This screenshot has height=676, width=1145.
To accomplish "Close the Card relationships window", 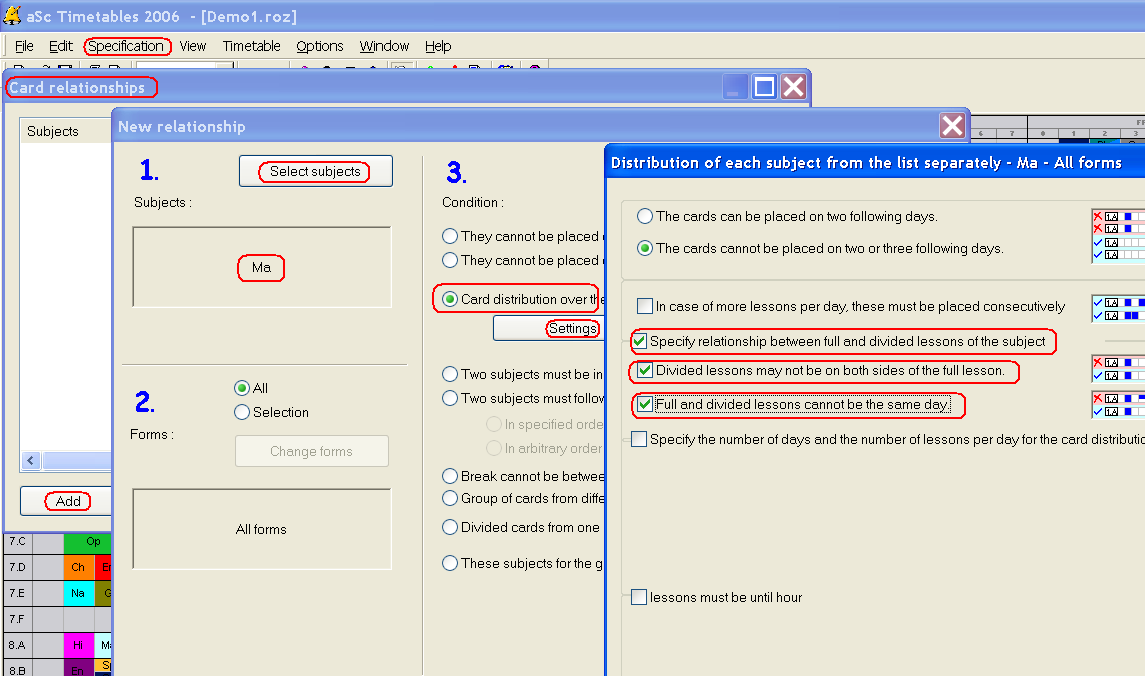I will tap(794, 87).
